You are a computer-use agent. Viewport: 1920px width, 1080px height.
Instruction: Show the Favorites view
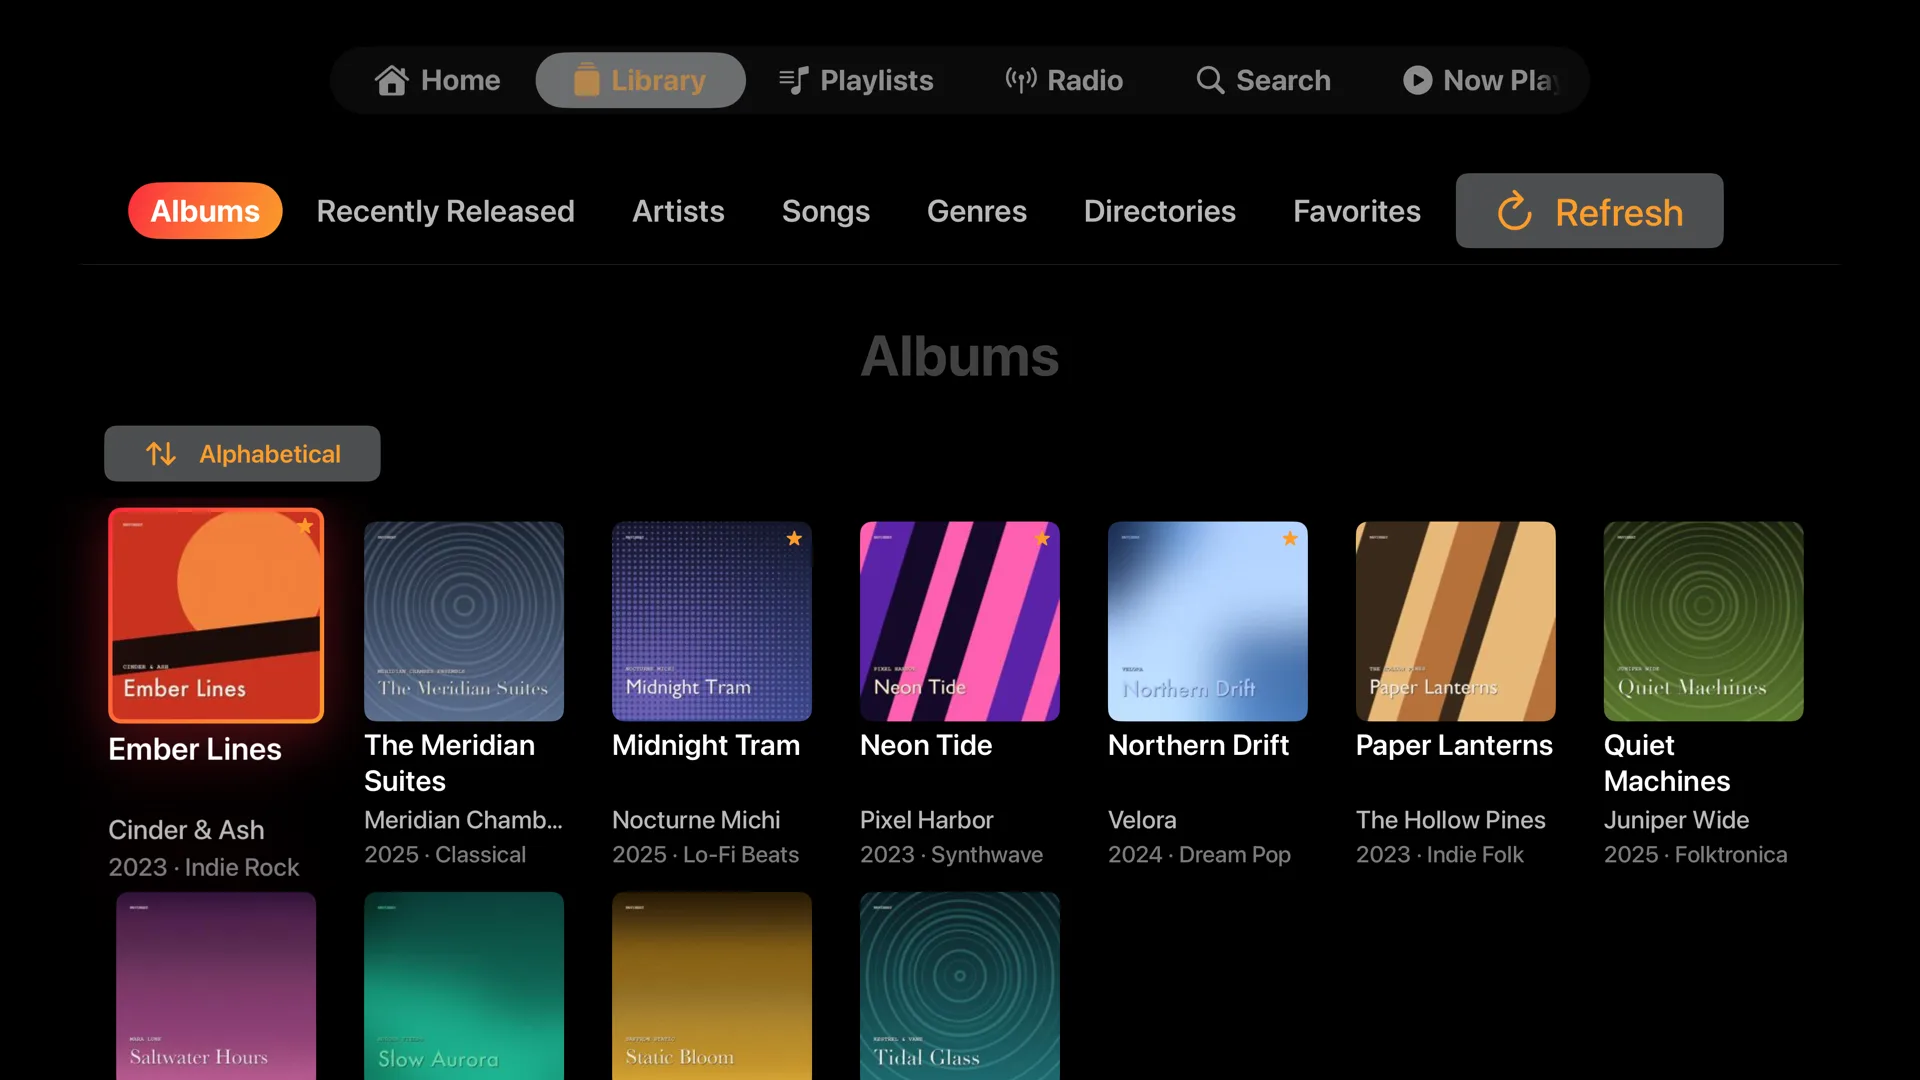pyautogui.click(x=1356, y=211)
